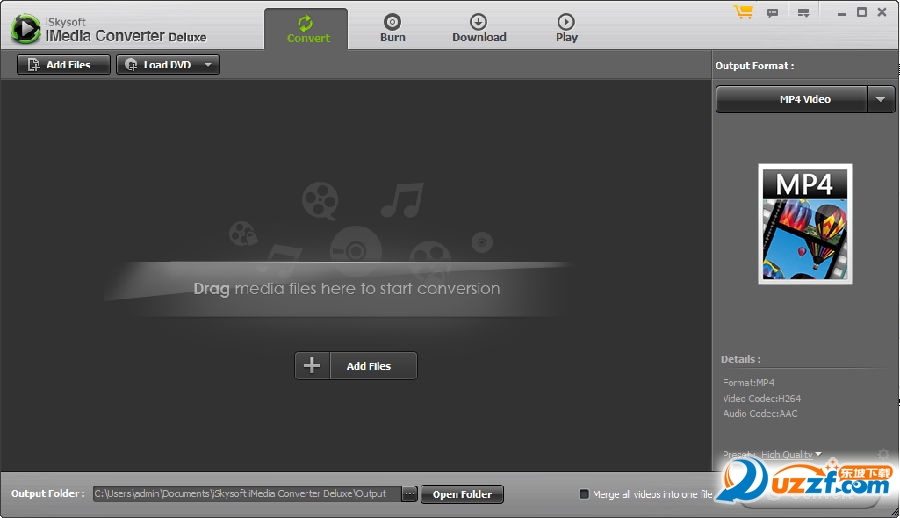This screenshot has width=900, height=518.
Task: Close the iMedia Converter window
Action: click(882, 12)
